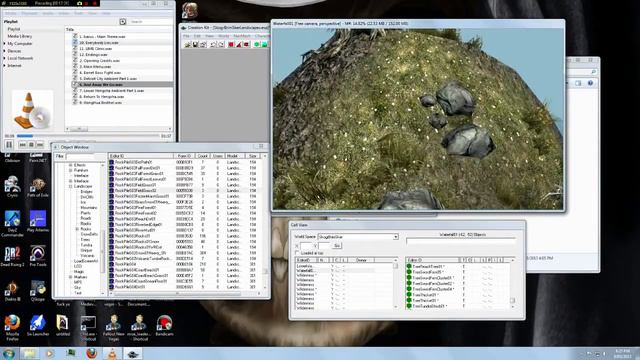Click the Go button in Cell View
This screenshot has width=640, height=360.
click(x=337, y=246)
